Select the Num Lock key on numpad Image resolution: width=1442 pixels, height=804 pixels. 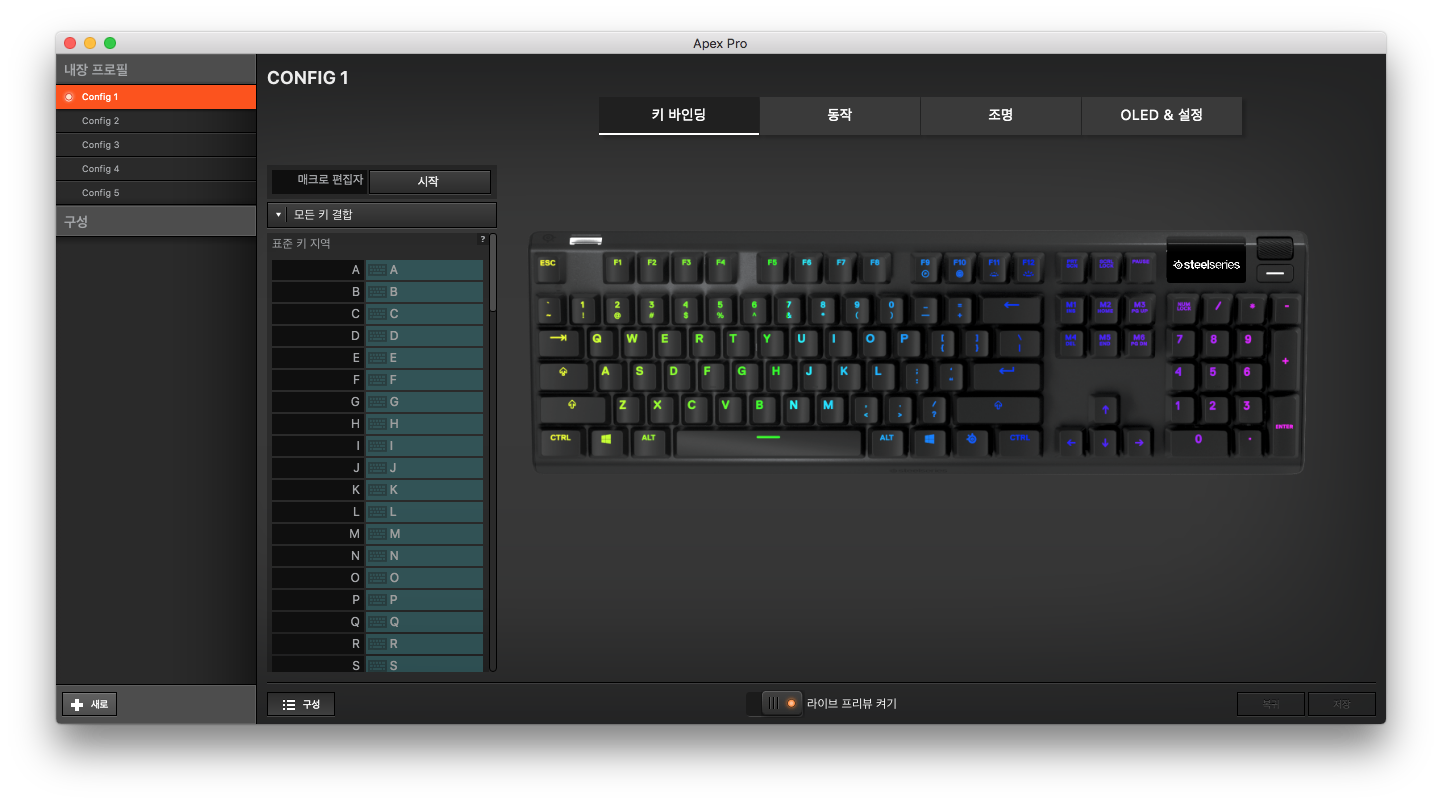[1184, 307]
